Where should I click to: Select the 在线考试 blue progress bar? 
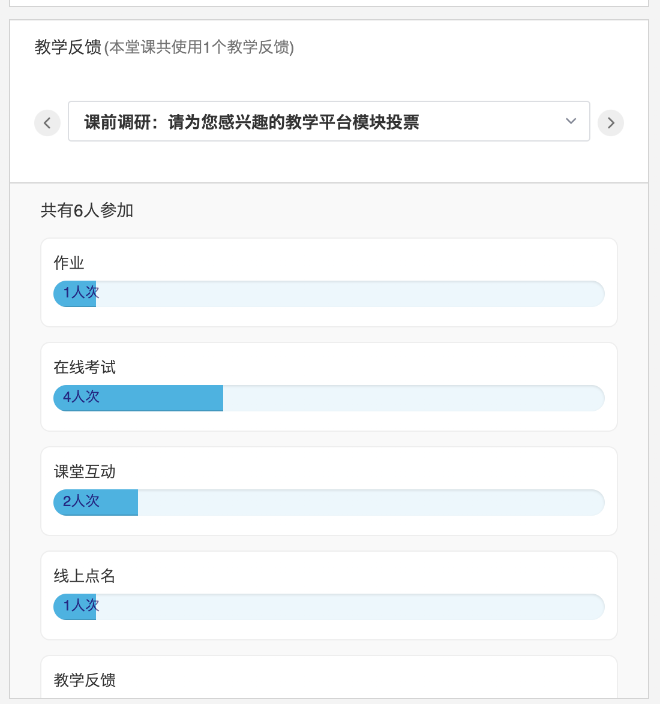(x=138, y=398)
